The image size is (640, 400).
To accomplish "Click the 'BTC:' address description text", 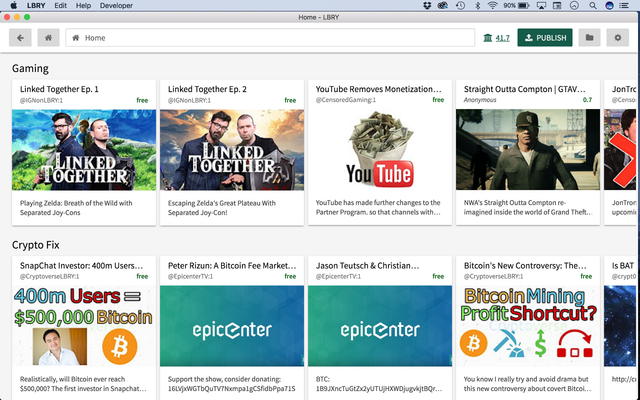I will click(378, 384).
